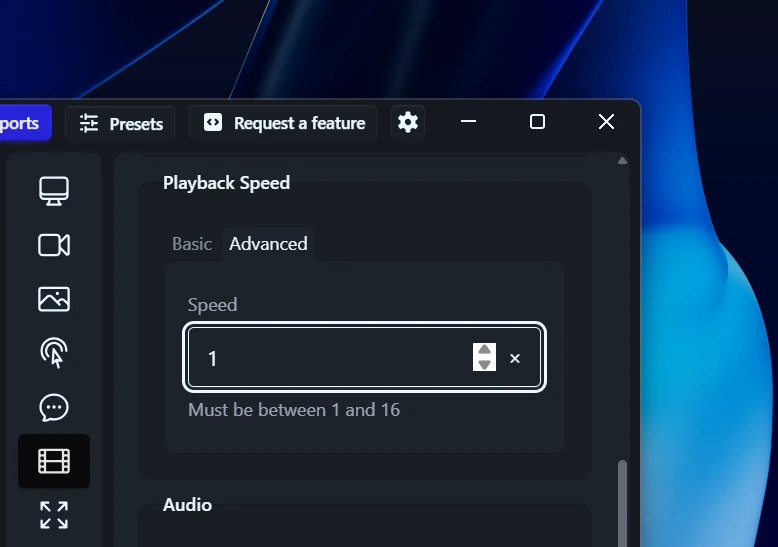Click the scrollbar up arrow
Image resolution: width=778 pixels, height=547 pixels.
point(622,161)
